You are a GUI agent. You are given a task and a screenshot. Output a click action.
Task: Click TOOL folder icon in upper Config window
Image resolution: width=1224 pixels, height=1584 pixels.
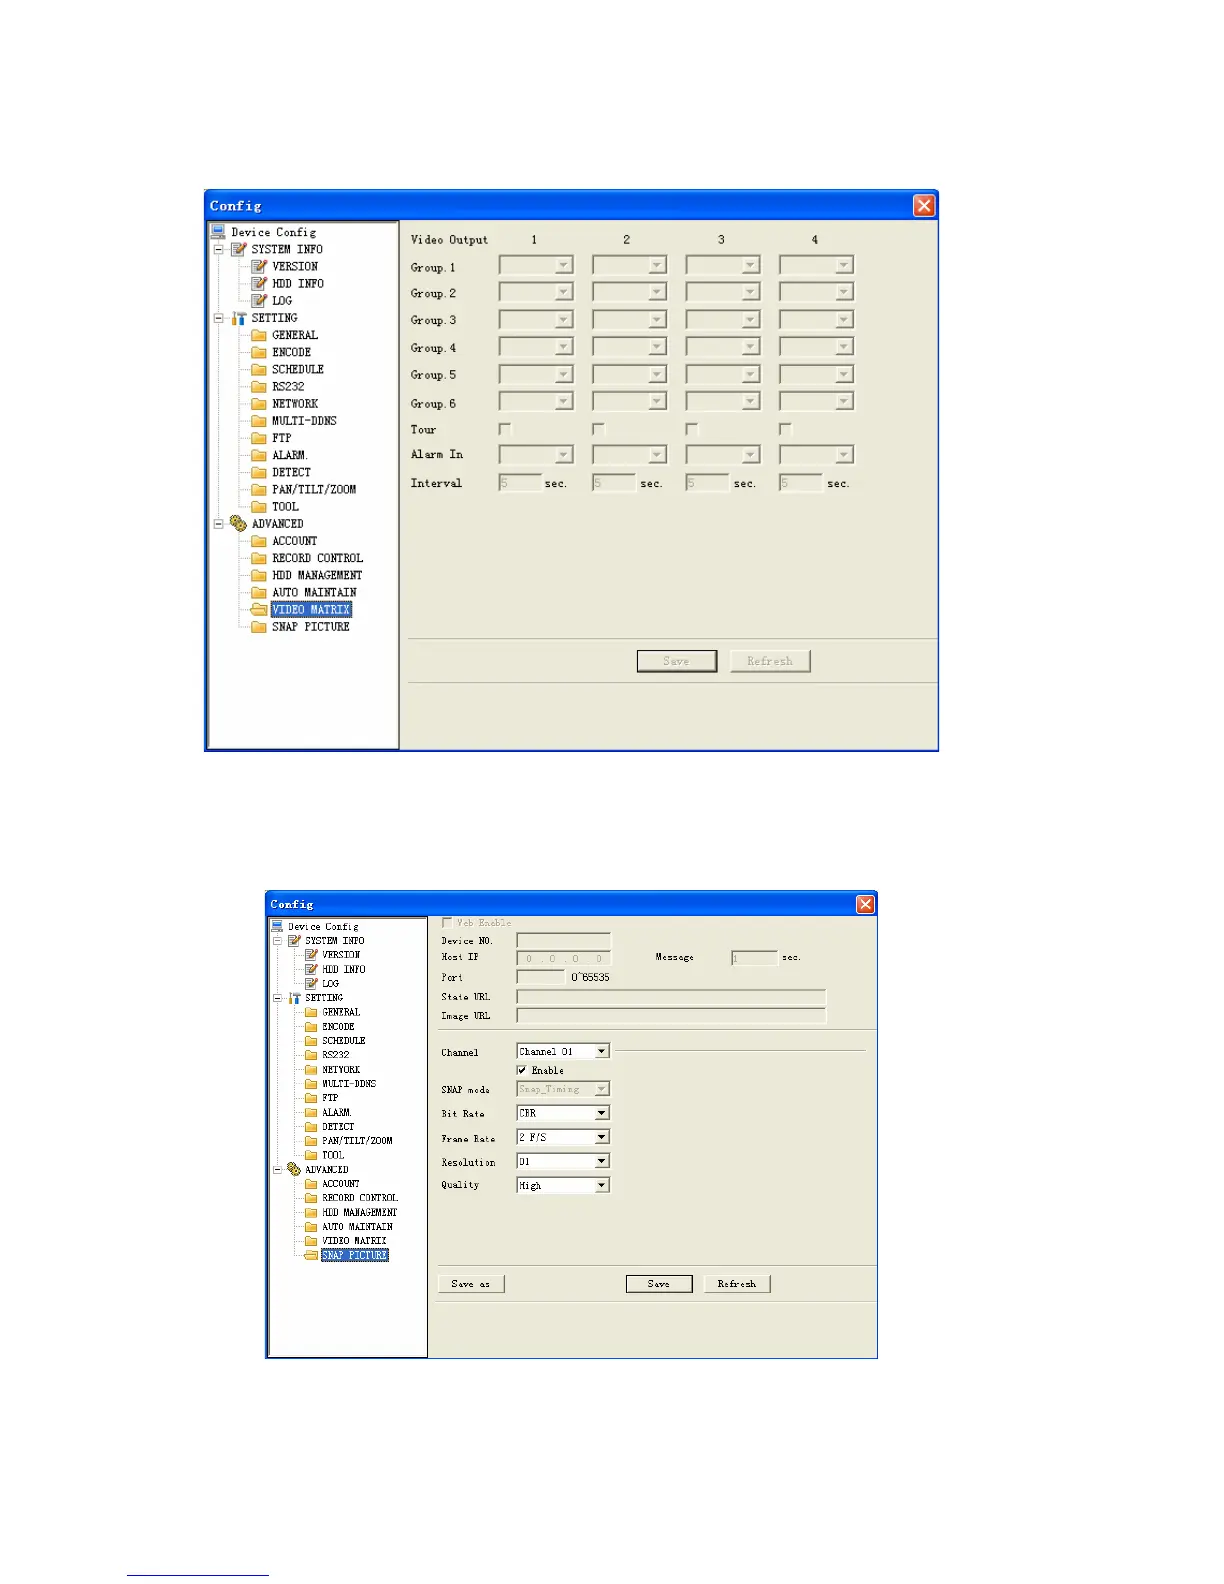pos(259,506)
